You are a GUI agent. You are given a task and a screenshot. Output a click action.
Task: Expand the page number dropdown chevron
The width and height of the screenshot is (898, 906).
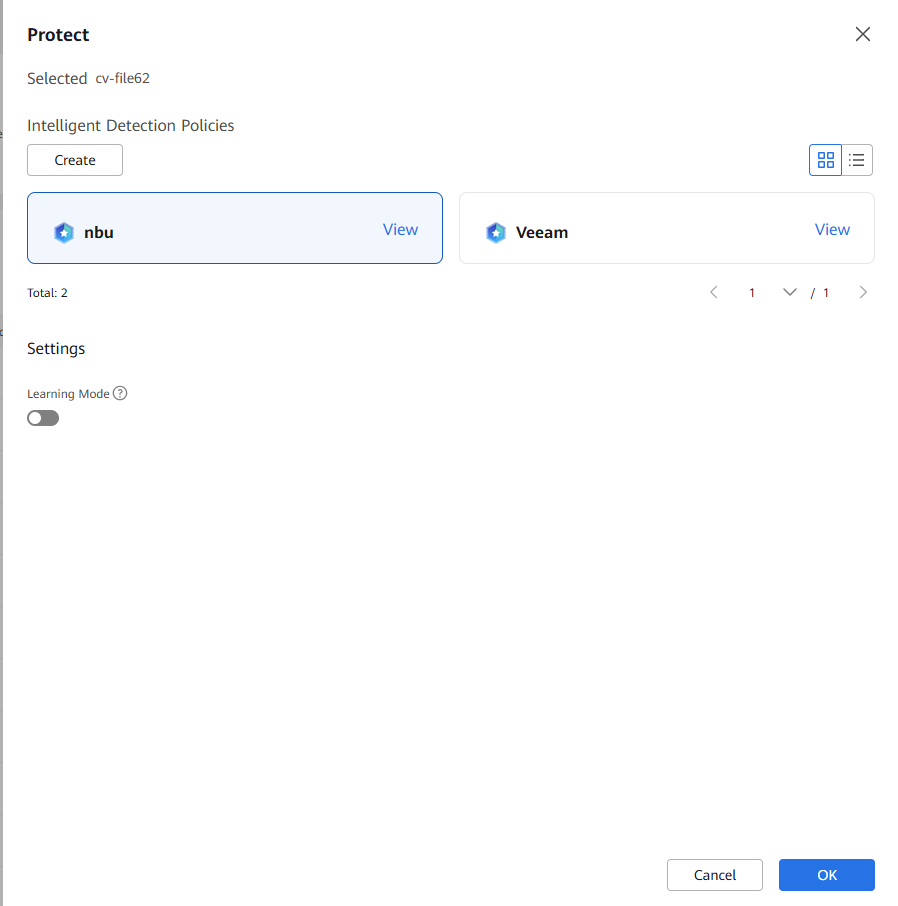pyautogui.click(x=790, y=293)
